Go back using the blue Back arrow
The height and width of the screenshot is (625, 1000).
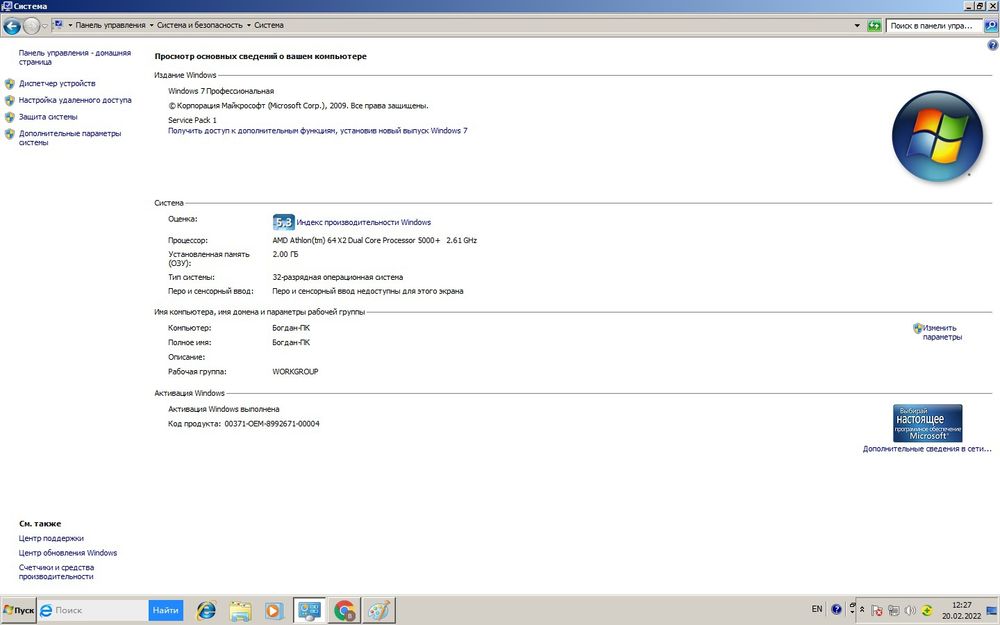11,26
